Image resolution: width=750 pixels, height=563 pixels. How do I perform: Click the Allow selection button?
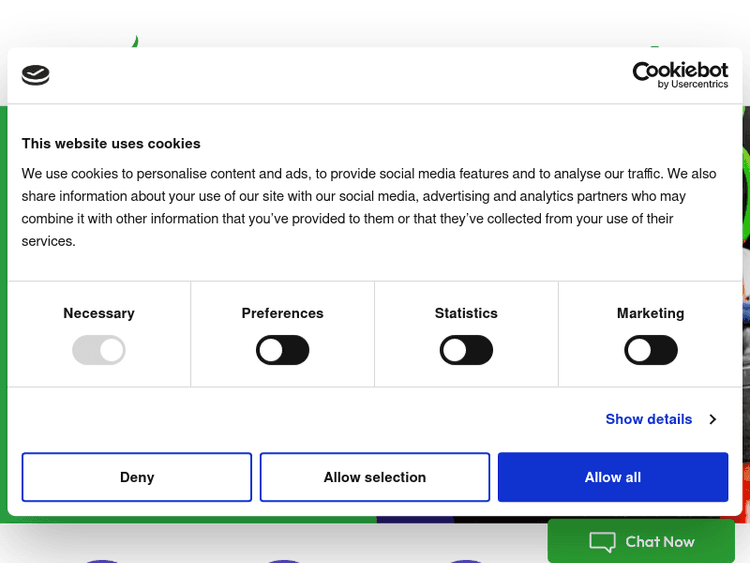coord(375,477)
